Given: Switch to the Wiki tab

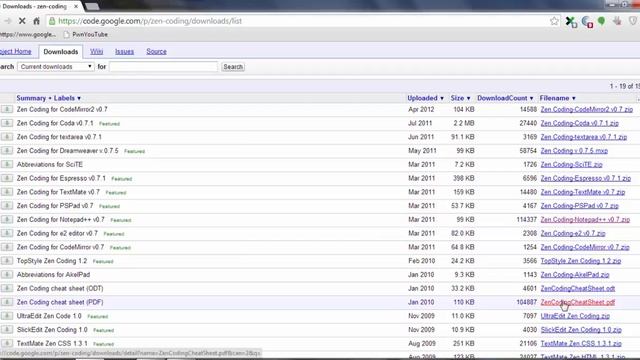Looking at the screenshot, I should [96, 51].
